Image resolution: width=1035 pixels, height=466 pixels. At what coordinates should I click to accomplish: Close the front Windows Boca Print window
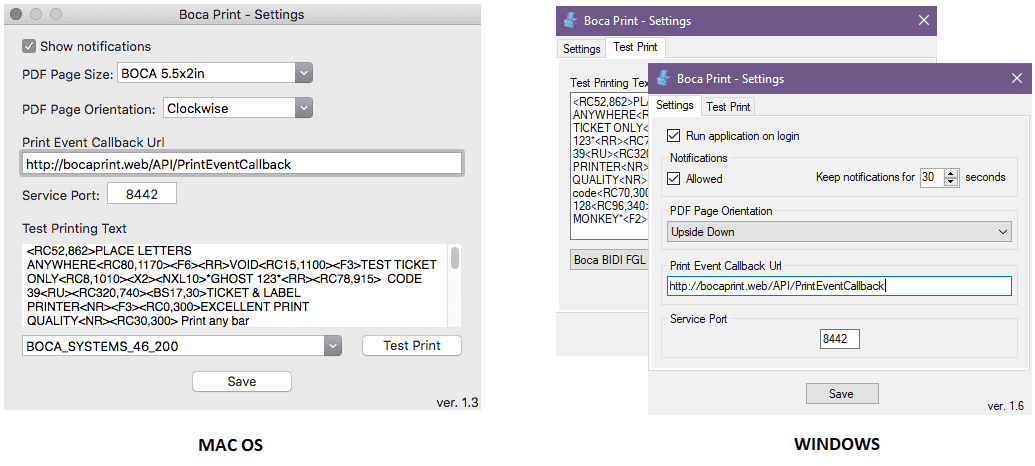click(1017, 79)
